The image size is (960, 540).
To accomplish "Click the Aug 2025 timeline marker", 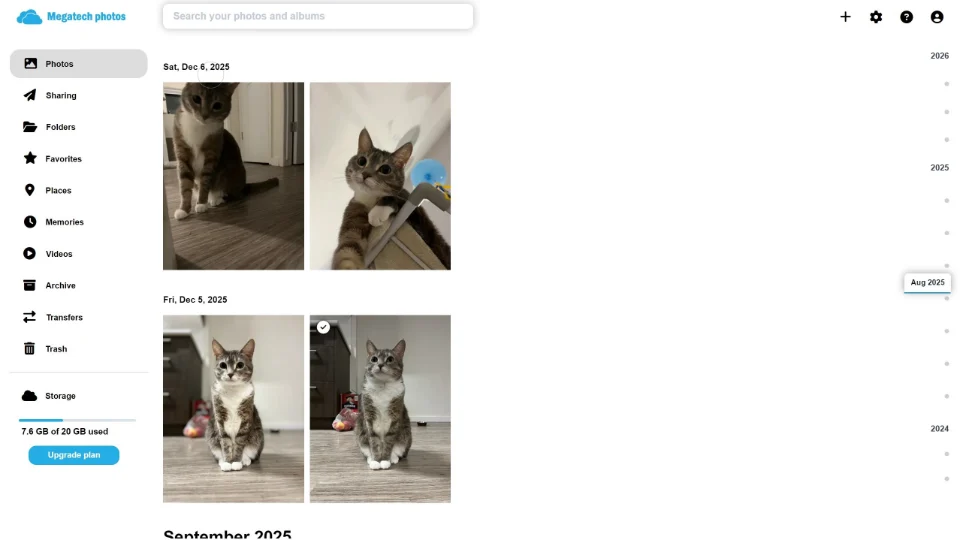I will [x=927, y=282].
